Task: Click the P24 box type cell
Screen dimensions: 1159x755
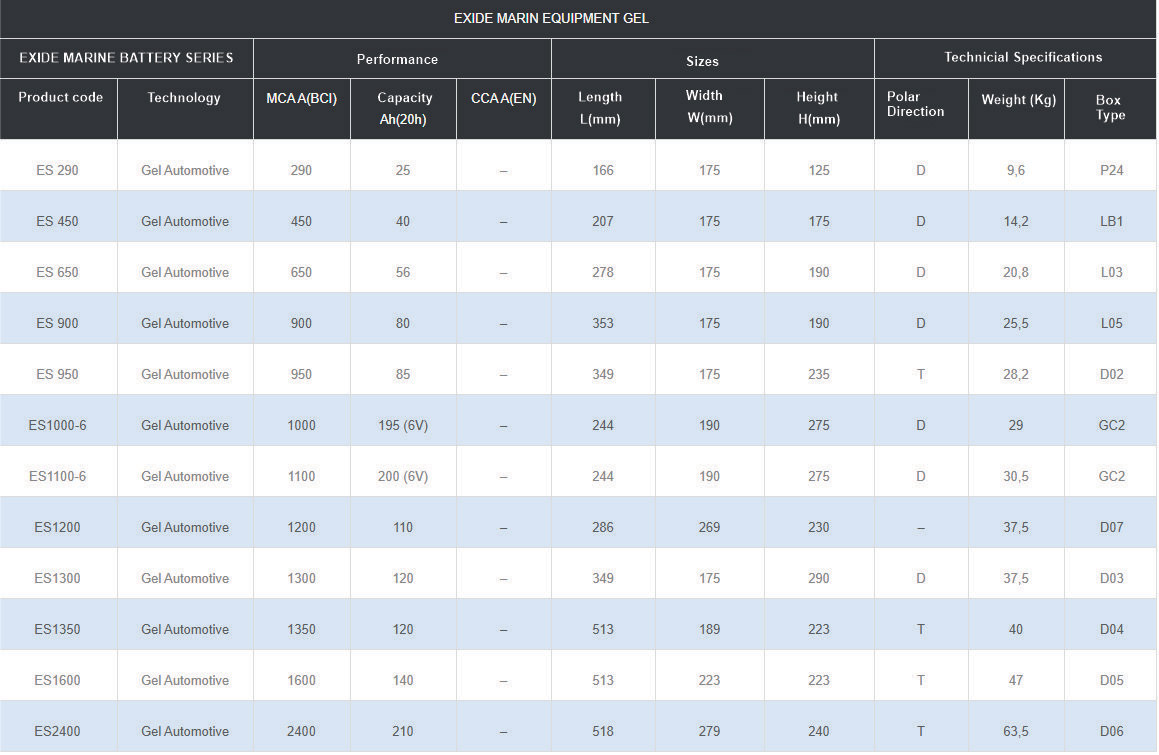Action: [x=1111, y=170]
